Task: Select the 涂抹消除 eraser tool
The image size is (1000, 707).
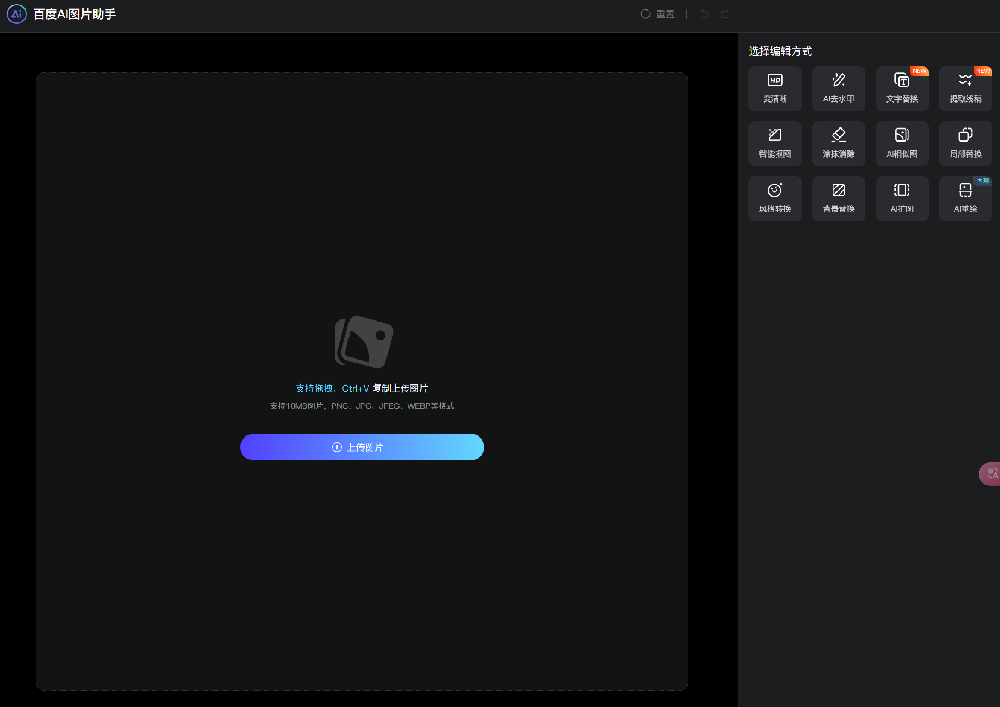Action: (838, 143)
